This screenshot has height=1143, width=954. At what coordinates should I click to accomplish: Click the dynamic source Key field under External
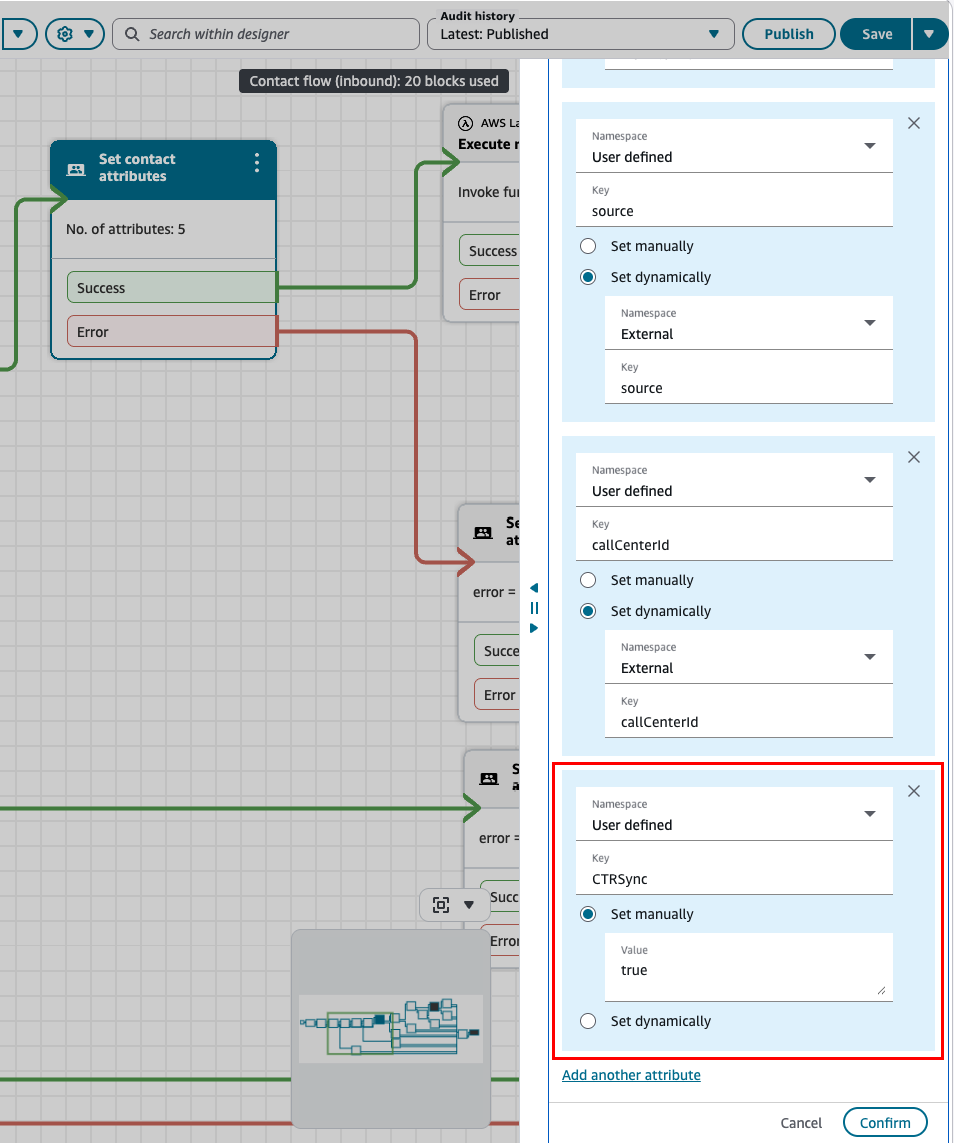tap(748, 378)
